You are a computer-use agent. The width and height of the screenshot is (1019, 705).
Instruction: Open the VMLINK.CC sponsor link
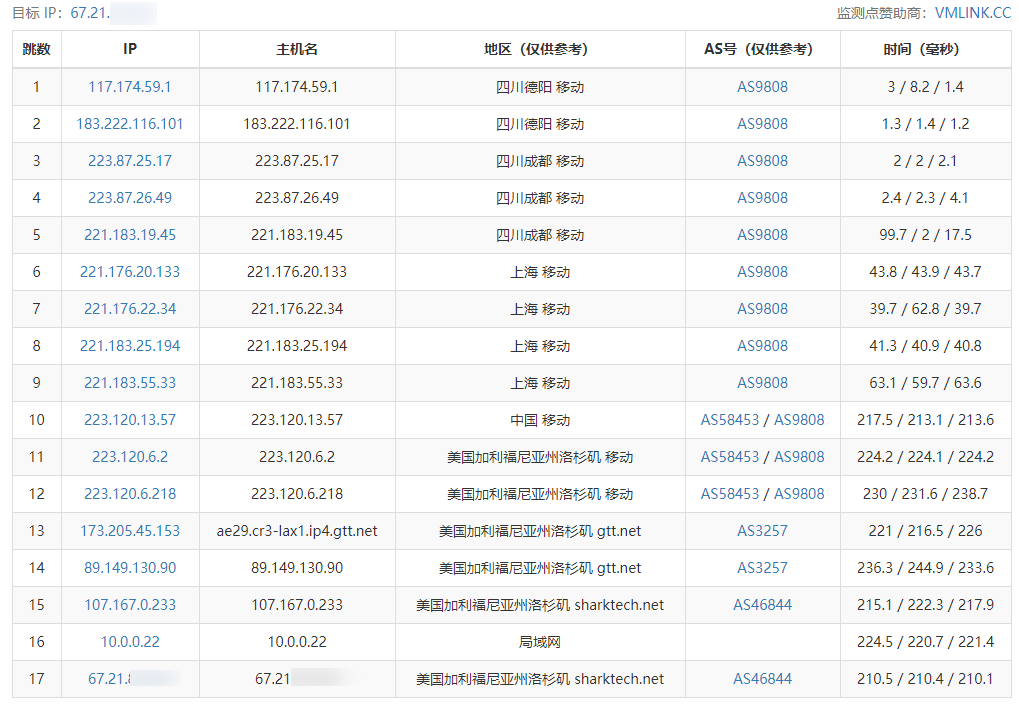pos(972,13)
